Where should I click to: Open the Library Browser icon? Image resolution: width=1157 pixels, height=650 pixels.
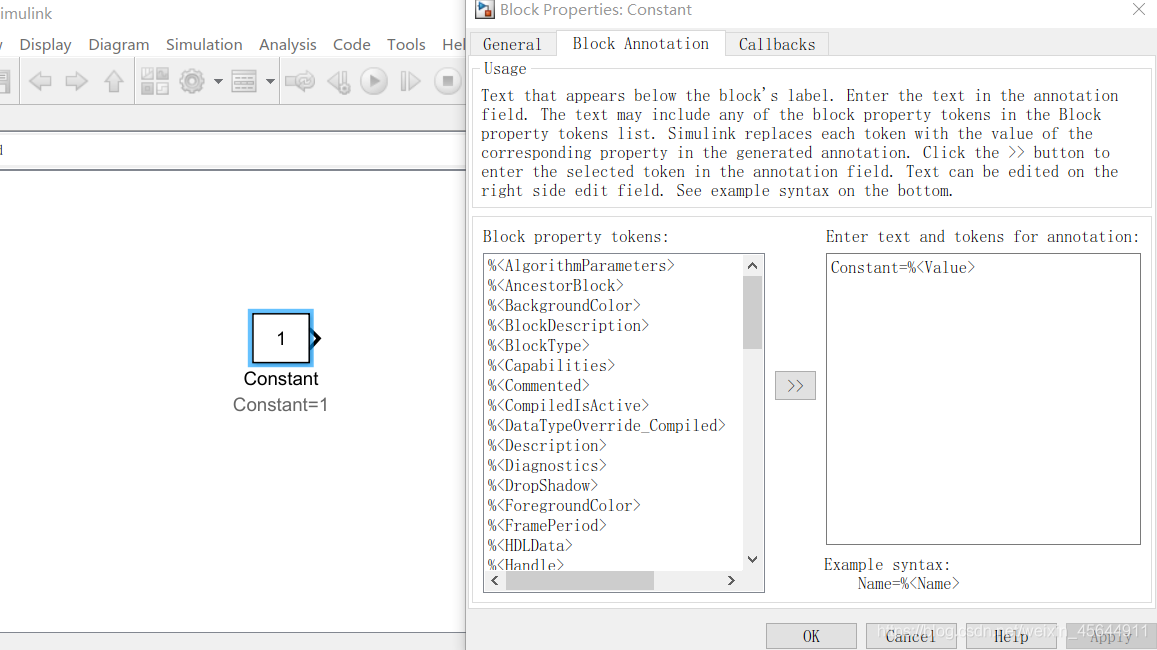coord(155,81)
